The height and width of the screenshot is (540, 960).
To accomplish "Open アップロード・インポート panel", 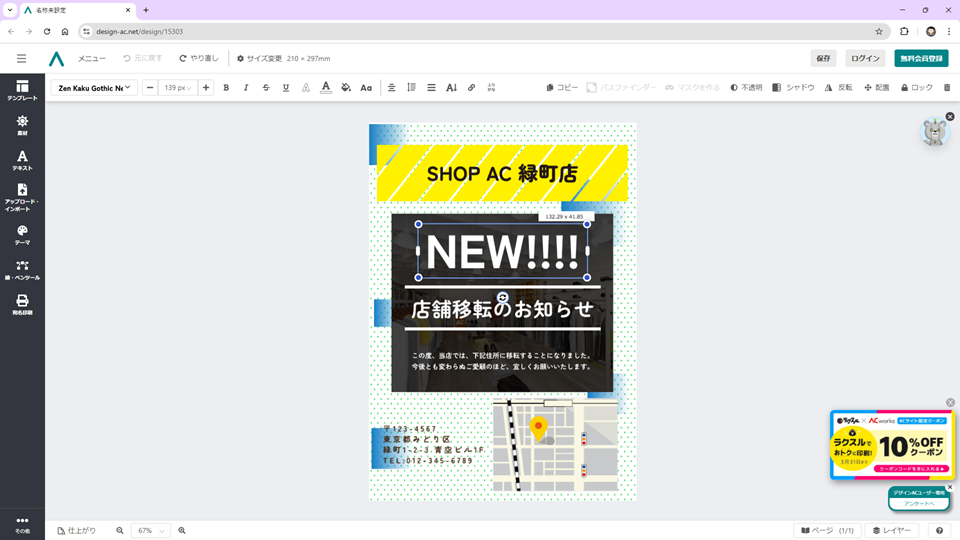I will (x=22, y=196).
